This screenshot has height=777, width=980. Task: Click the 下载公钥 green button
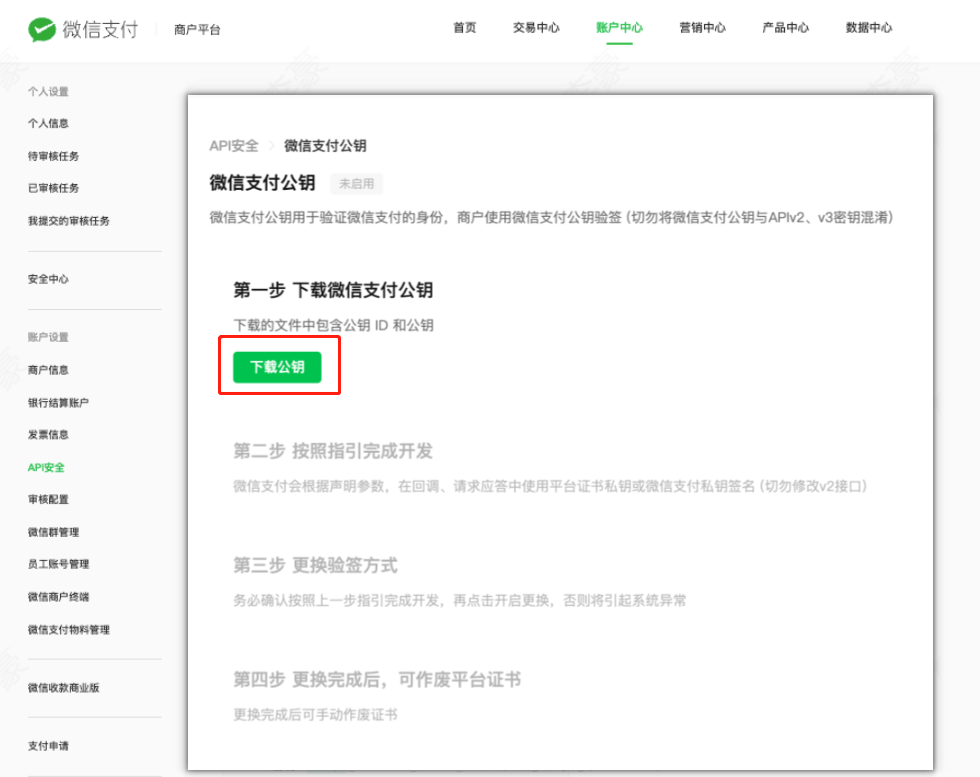pyautogui.click(x=277, y=367)
